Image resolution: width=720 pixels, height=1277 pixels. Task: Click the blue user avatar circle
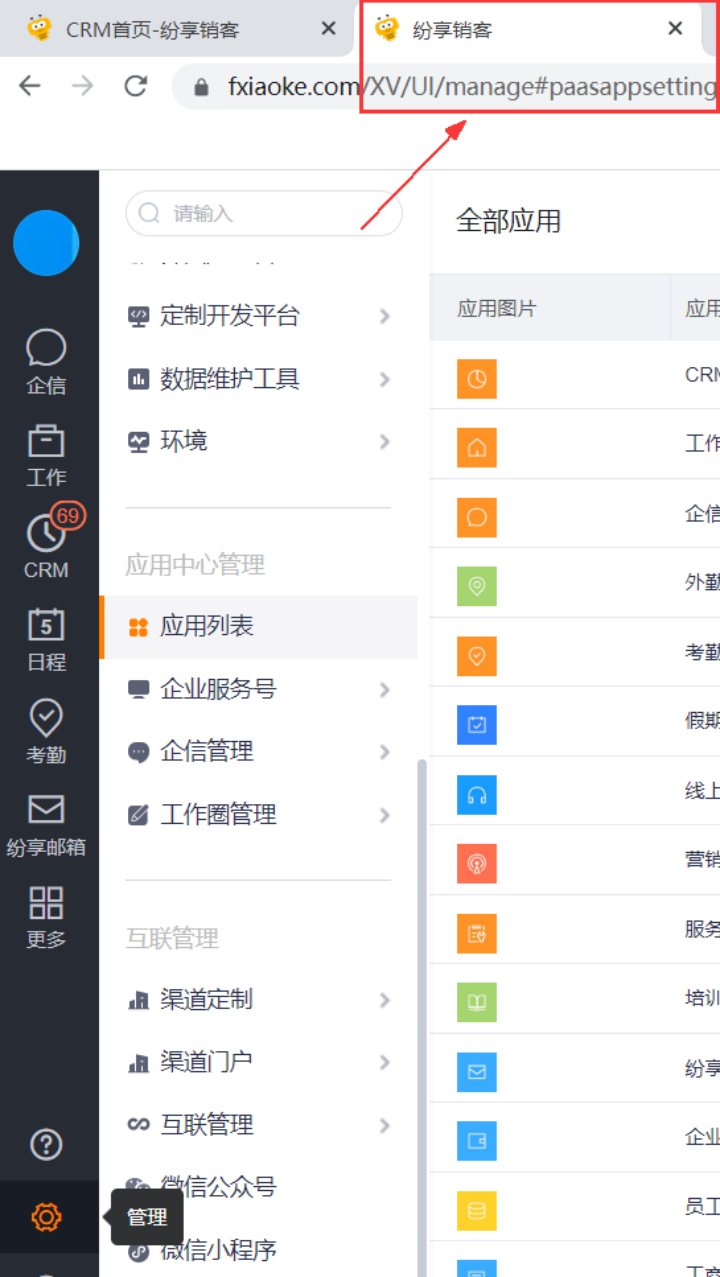click(x=46, y=243)
